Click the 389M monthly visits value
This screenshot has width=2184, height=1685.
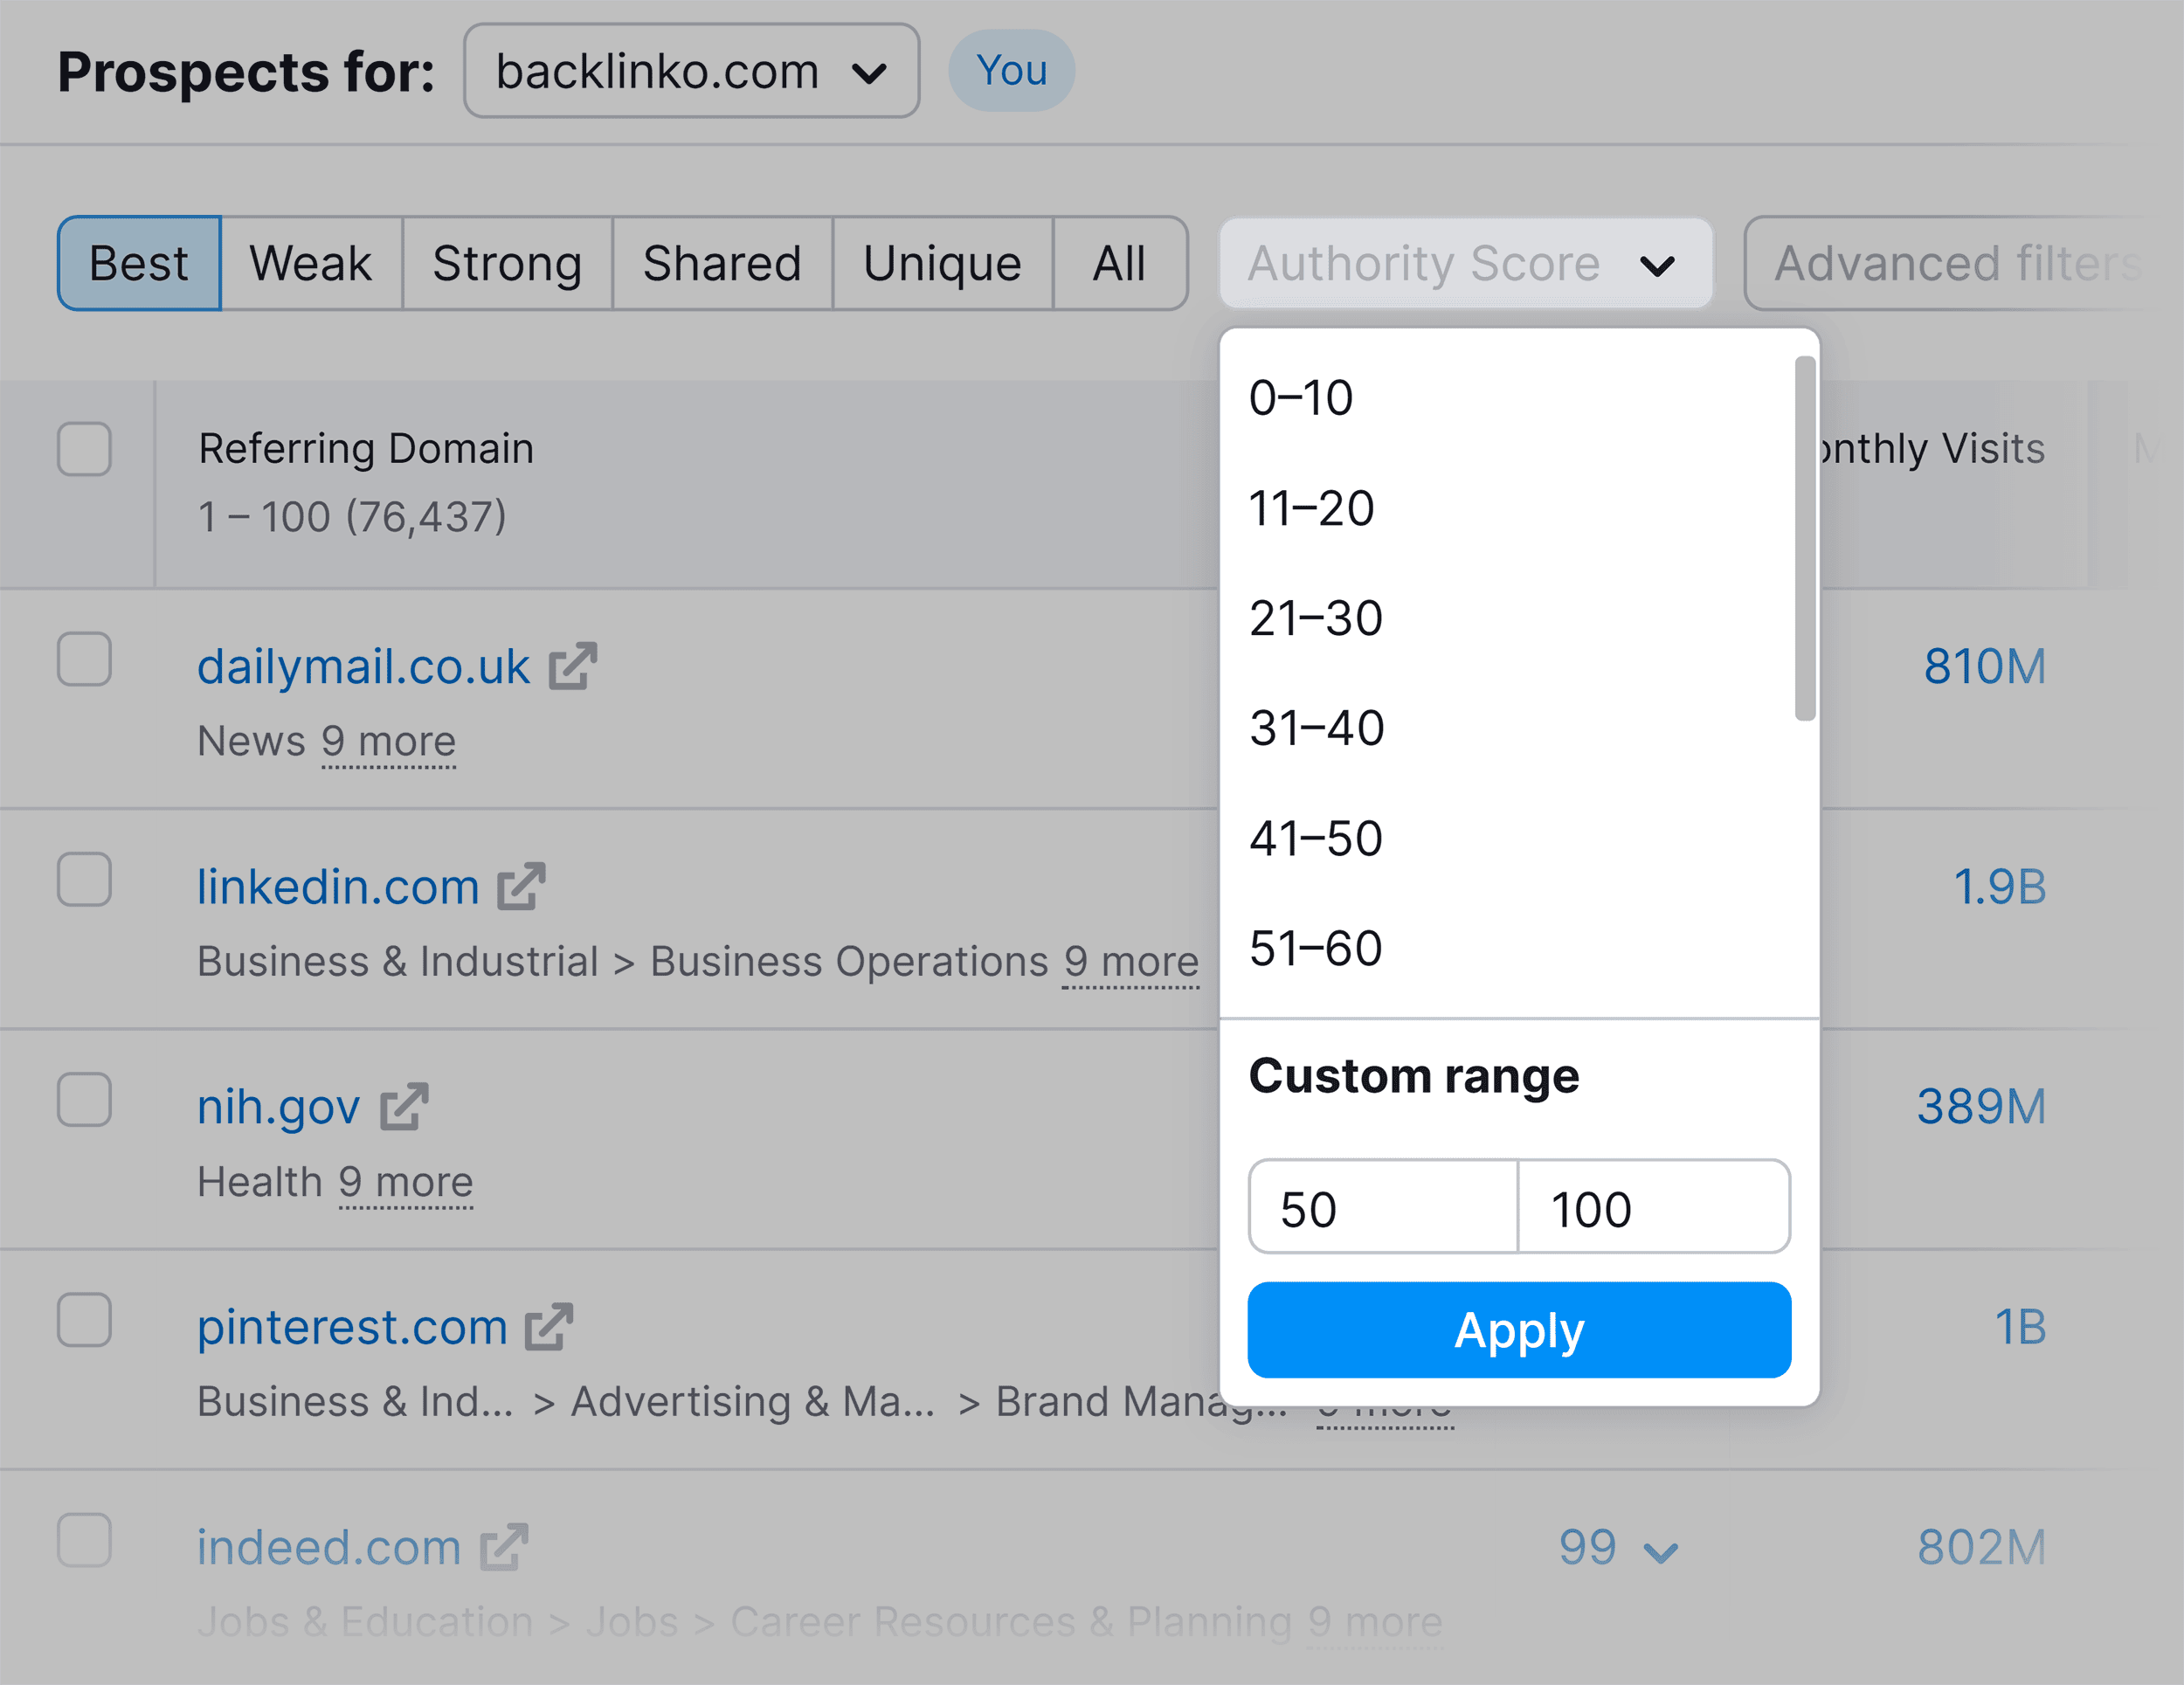click(1981, 1106)
